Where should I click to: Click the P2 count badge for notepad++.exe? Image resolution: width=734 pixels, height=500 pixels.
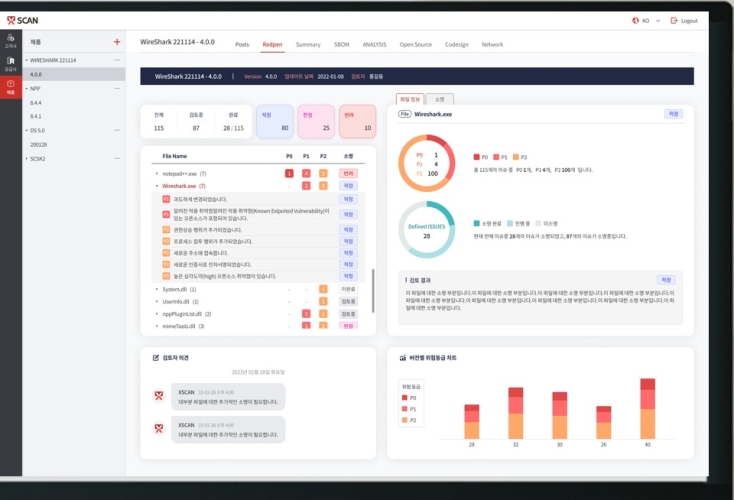pyautogui.click(x=323, y=174)
